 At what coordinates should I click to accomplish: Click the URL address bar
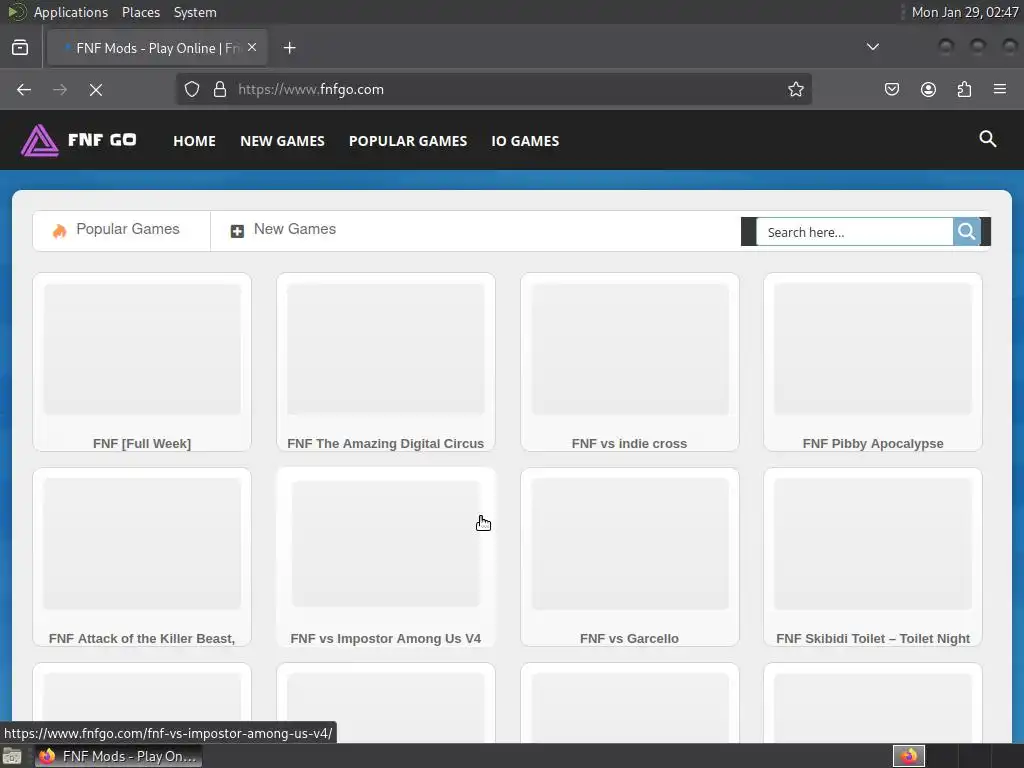click(493, 89)
